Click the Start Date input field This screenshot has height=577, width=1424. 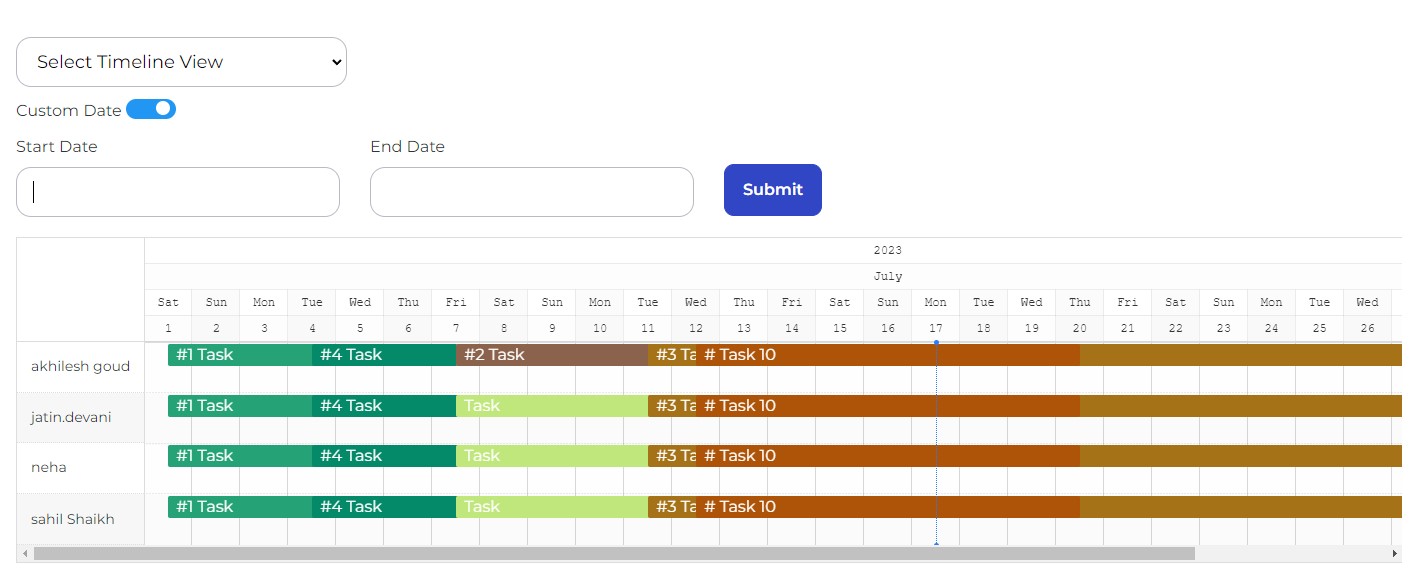pos(177,191)
